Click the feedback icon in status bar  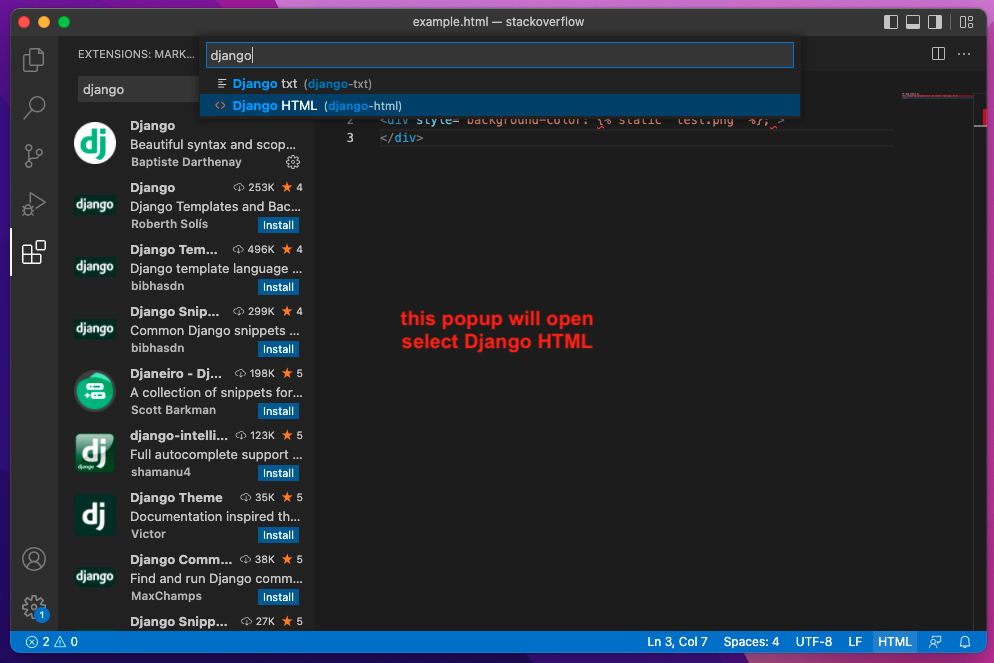click(x=935, y=642)
